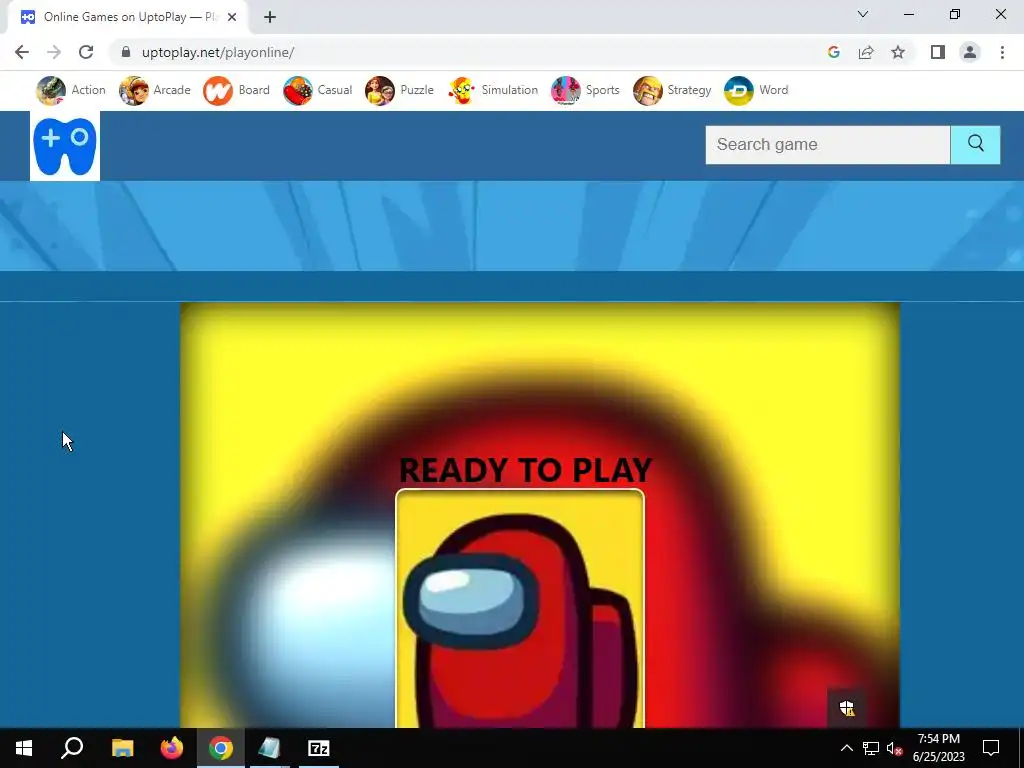Click the Simulation category label
Screen dimensions: 1024x768
pos(509,90)
